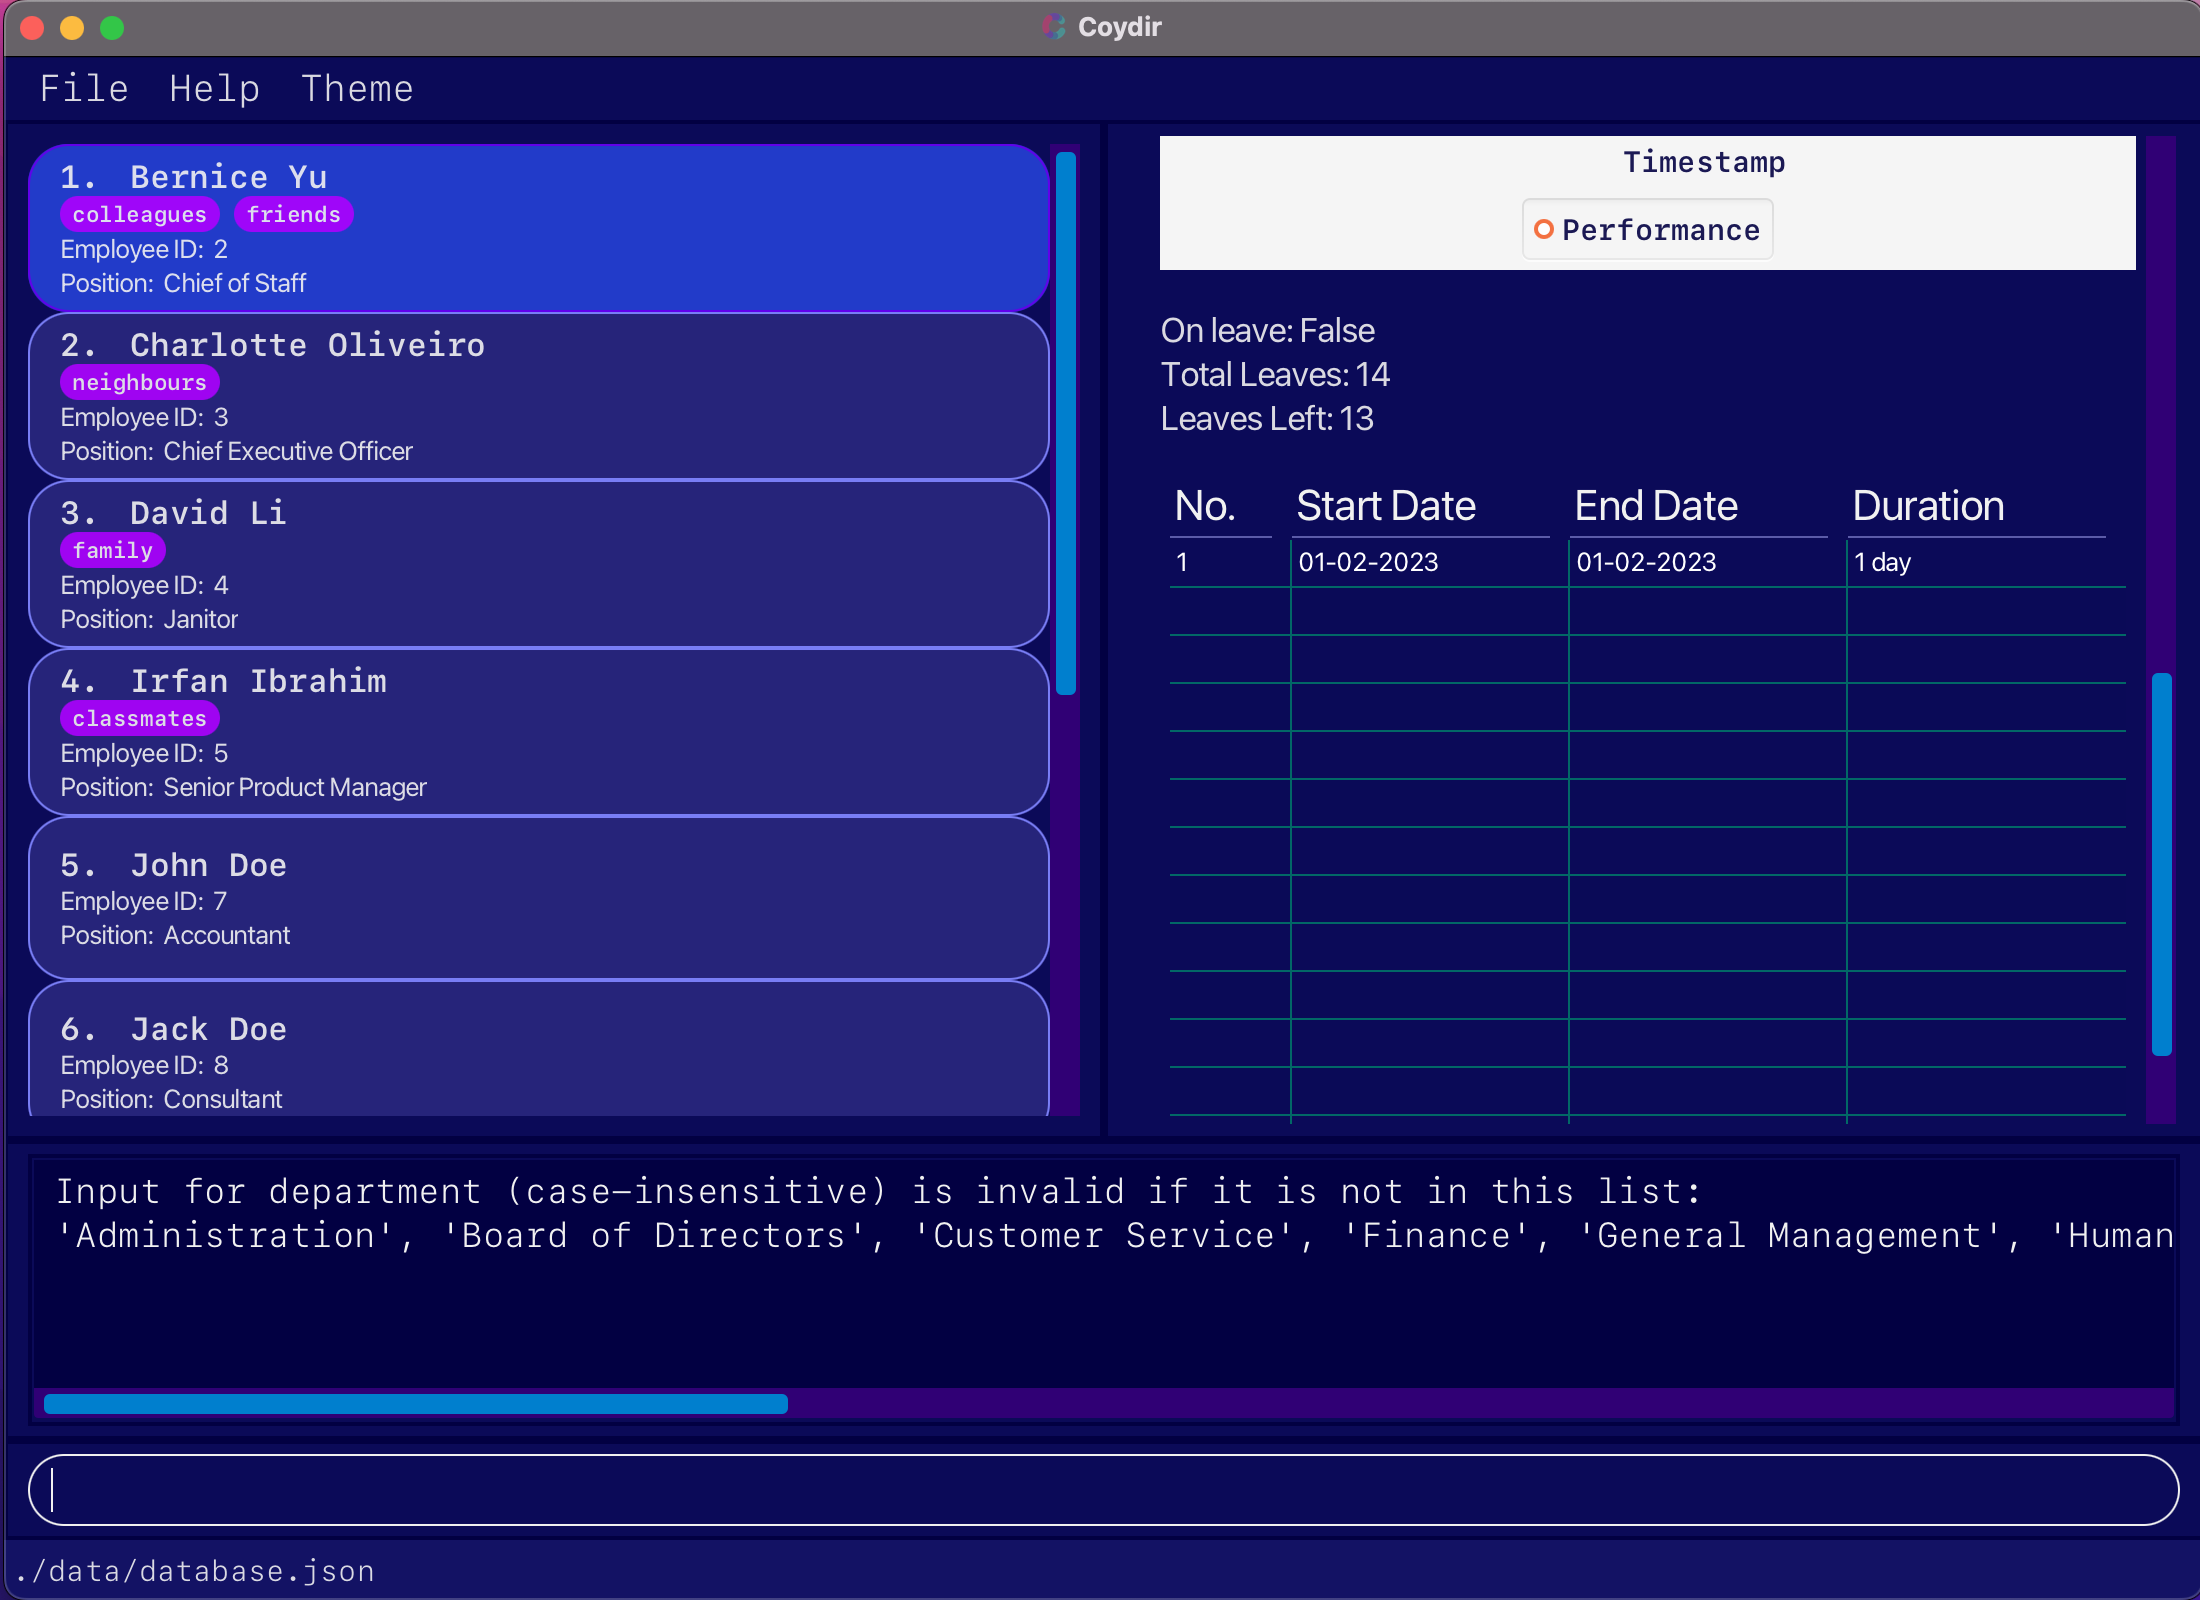
Task: Click the details panel vertical scrollbar
Action: pyautogui.click(x=2161, y=864)
